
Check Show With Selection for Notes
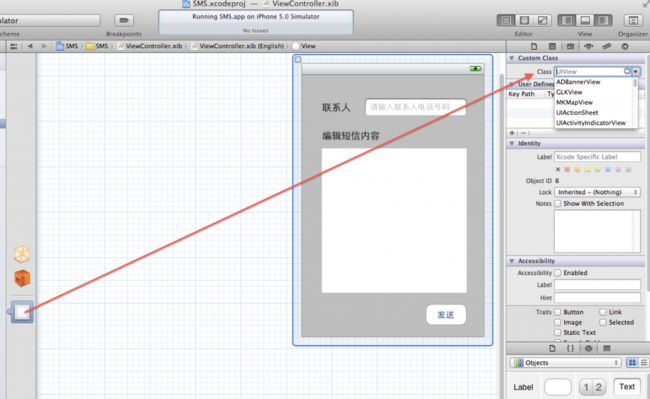(558, 203)
